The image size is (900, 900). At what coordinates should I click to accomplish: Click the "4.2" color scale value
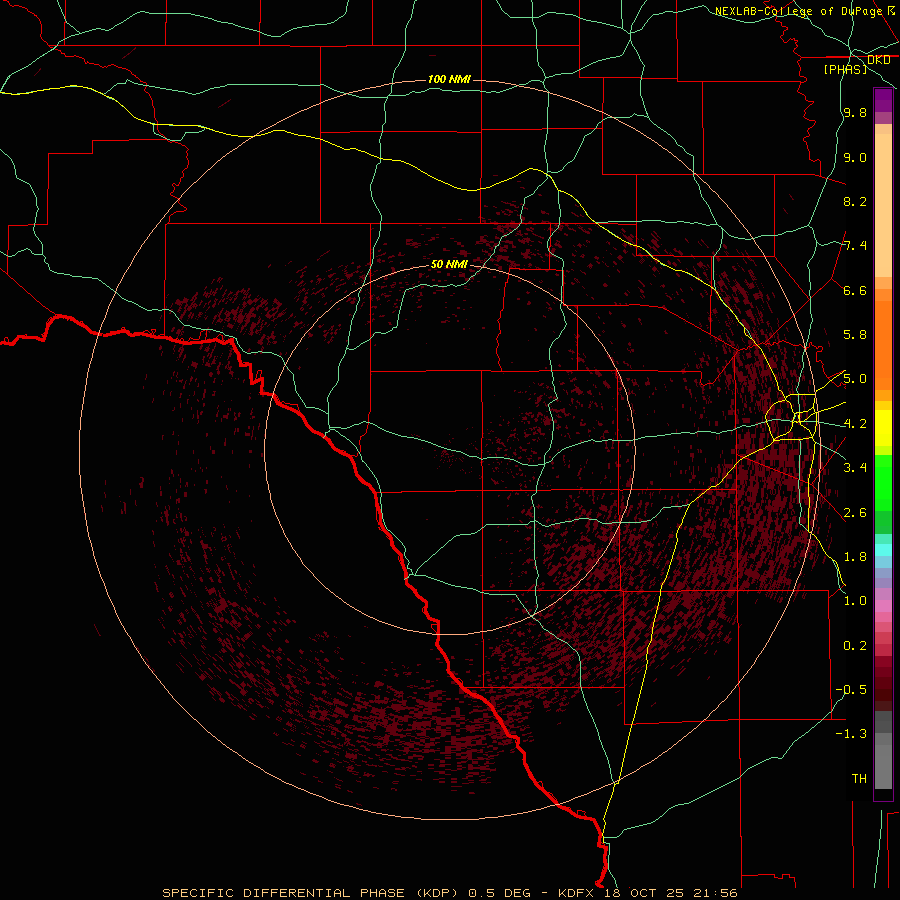tap(855, 424)
